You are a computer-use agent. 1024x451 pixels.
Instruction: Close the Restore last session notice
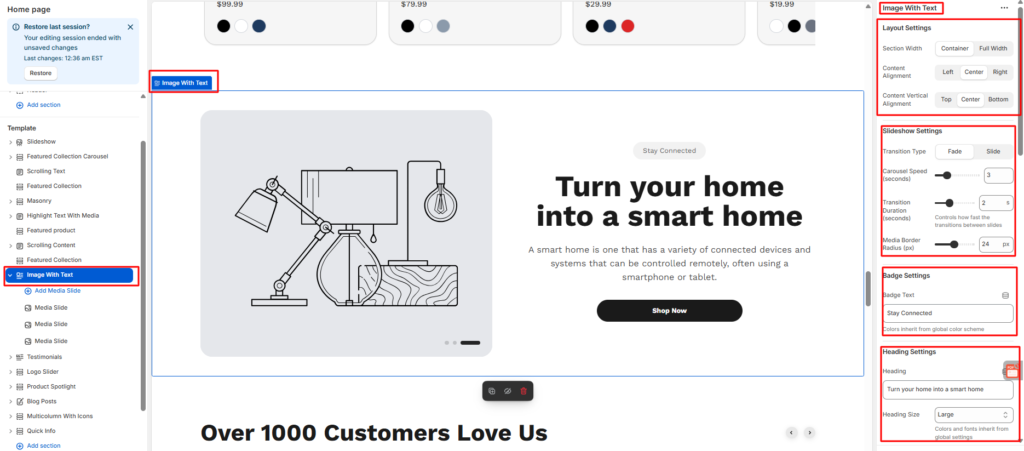131,27
